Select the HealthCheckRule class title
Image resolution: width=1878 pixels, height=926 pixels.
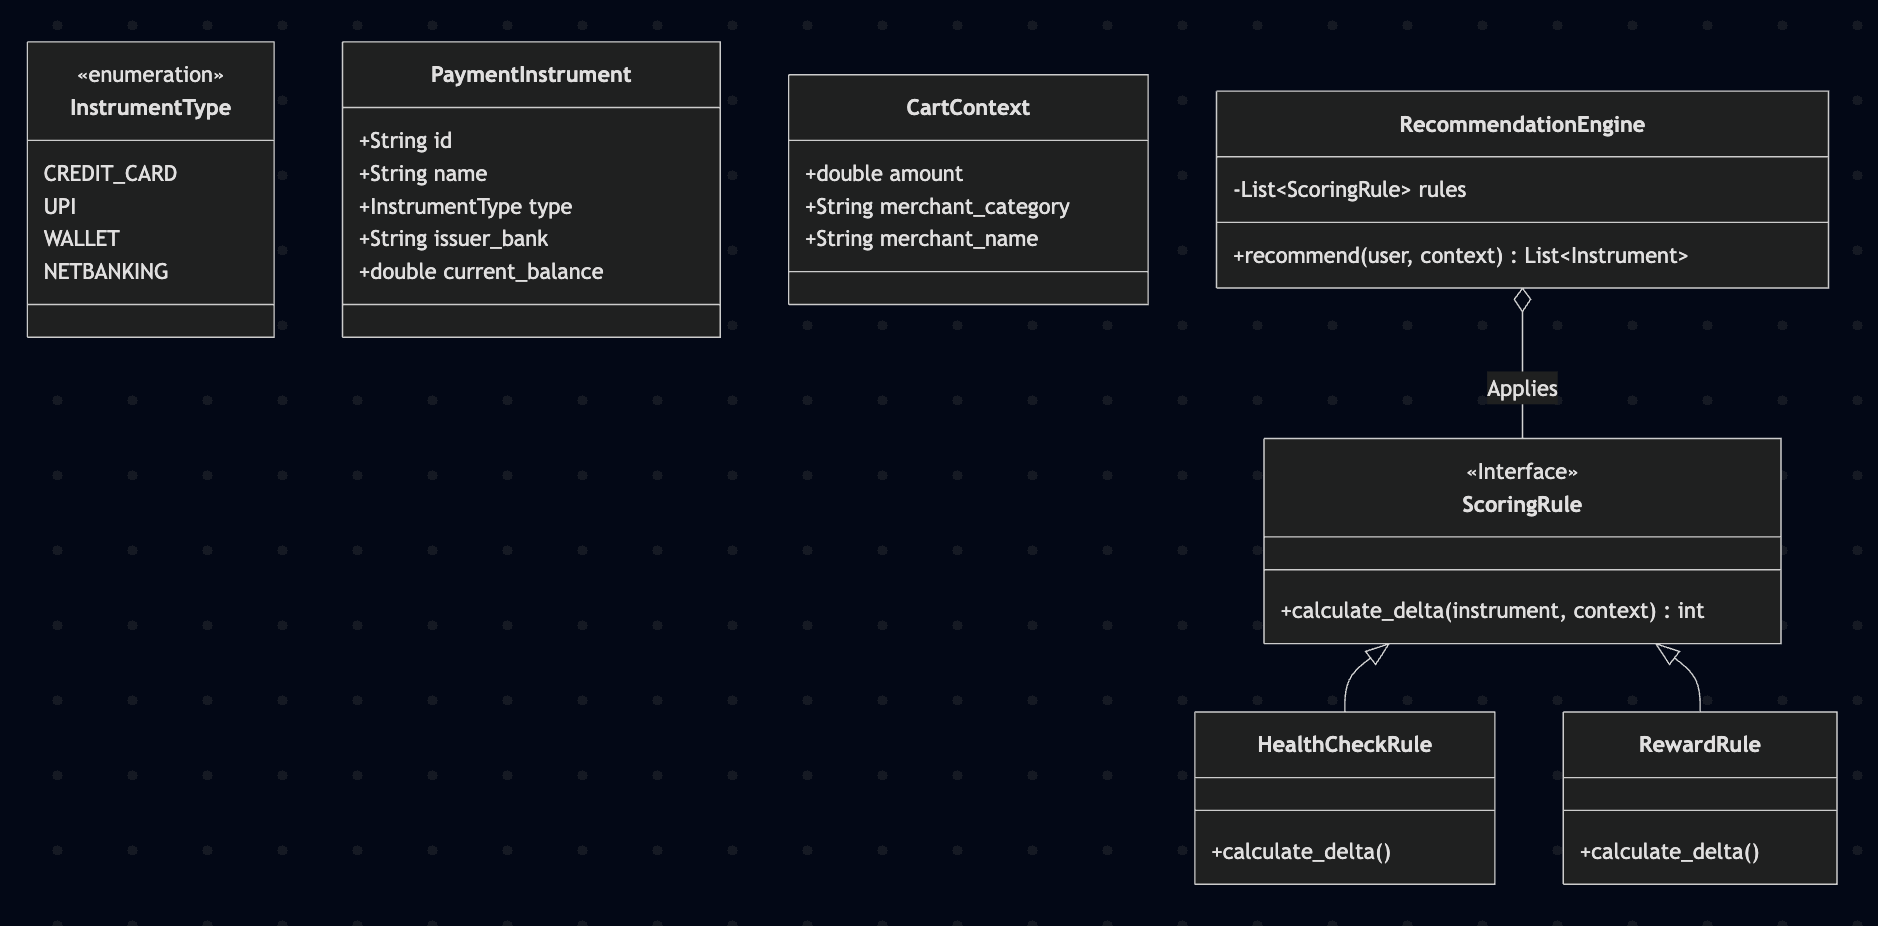click(1344, 744)
